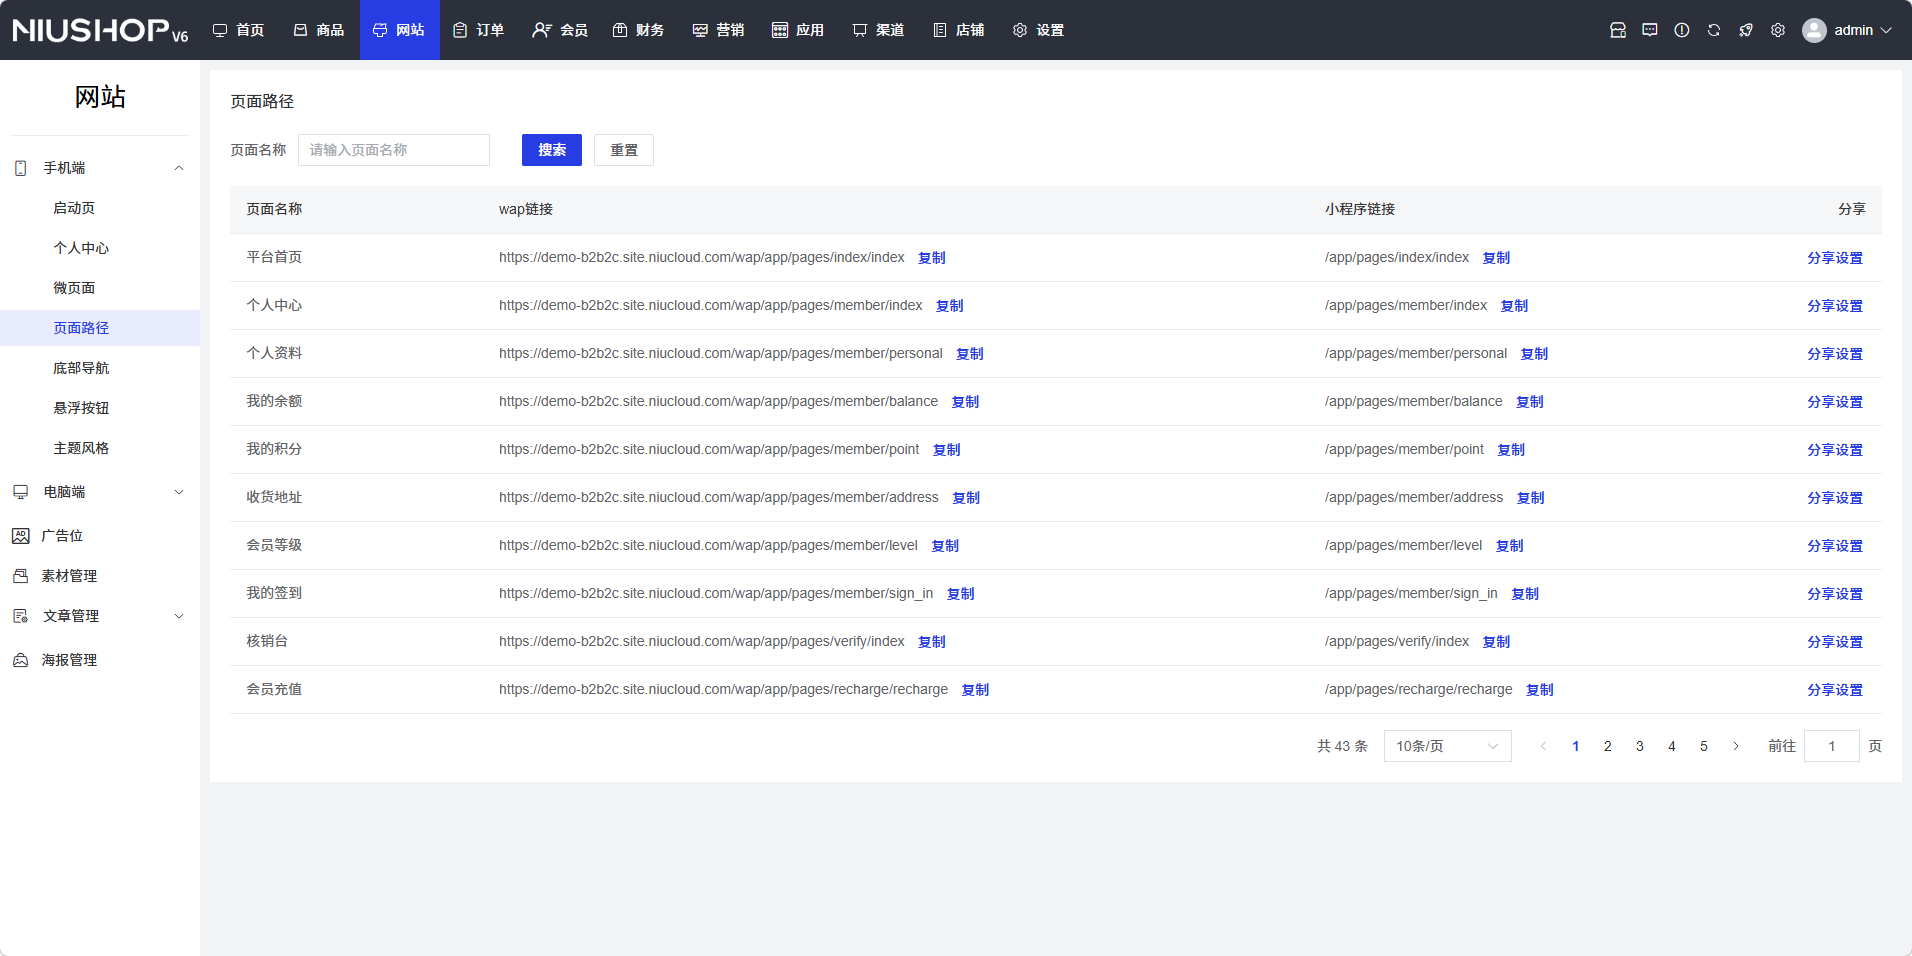Expand the 文章管理 sidebar section
This screenshot has height=956, width=1912.
click(179, 616)
